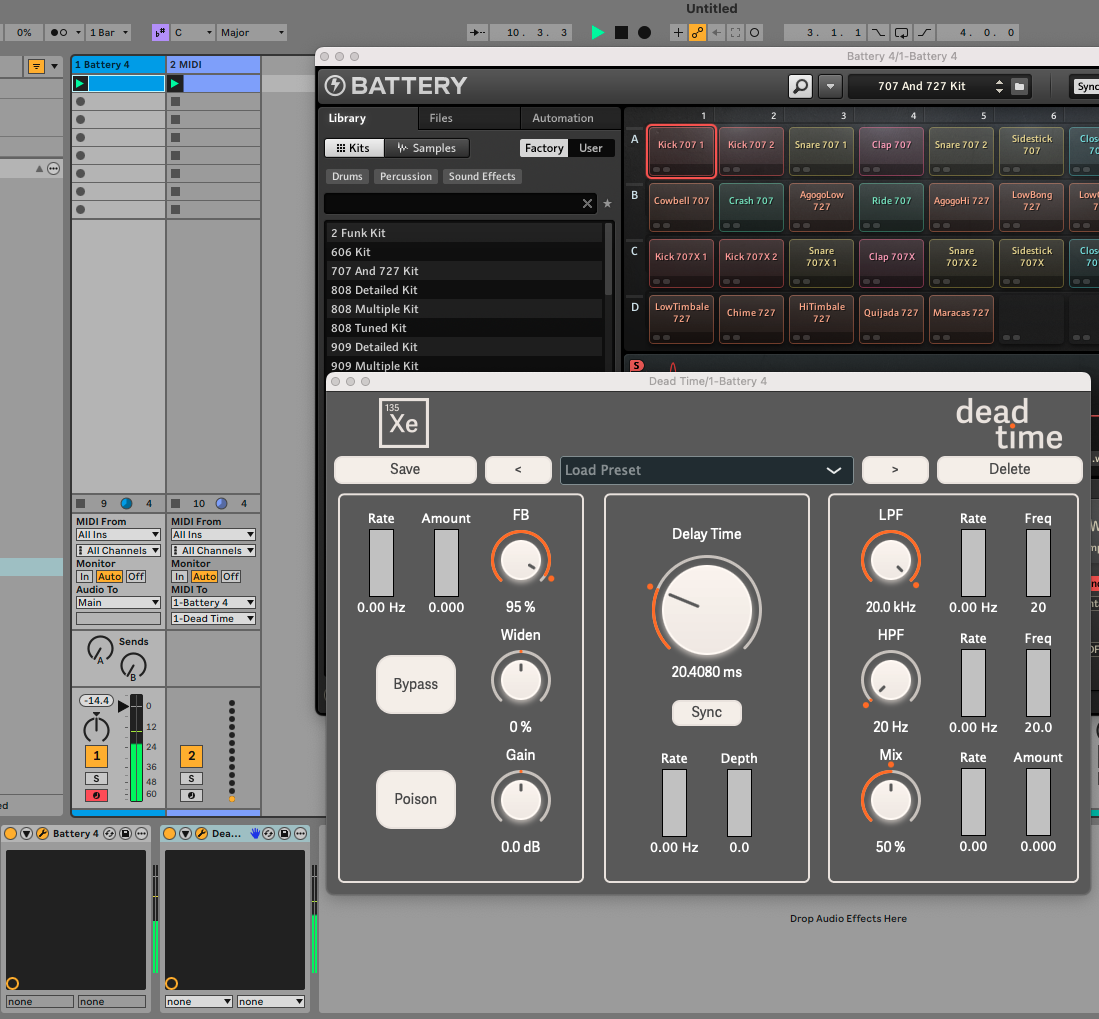The image size is (1099, 1019).
Task: Open track 1 Audio To Main dropdown
Action: [118, 603]
